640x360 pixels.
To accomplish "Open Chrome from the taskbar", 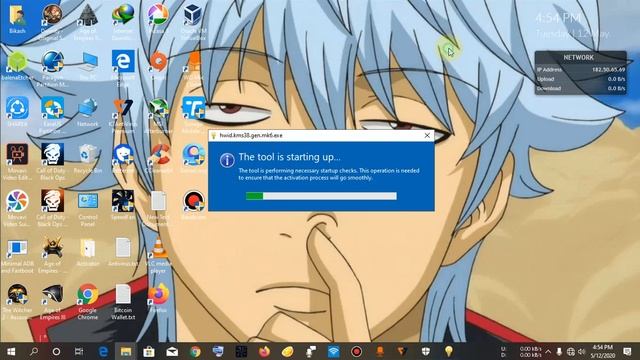I will (x=195, y=351).
